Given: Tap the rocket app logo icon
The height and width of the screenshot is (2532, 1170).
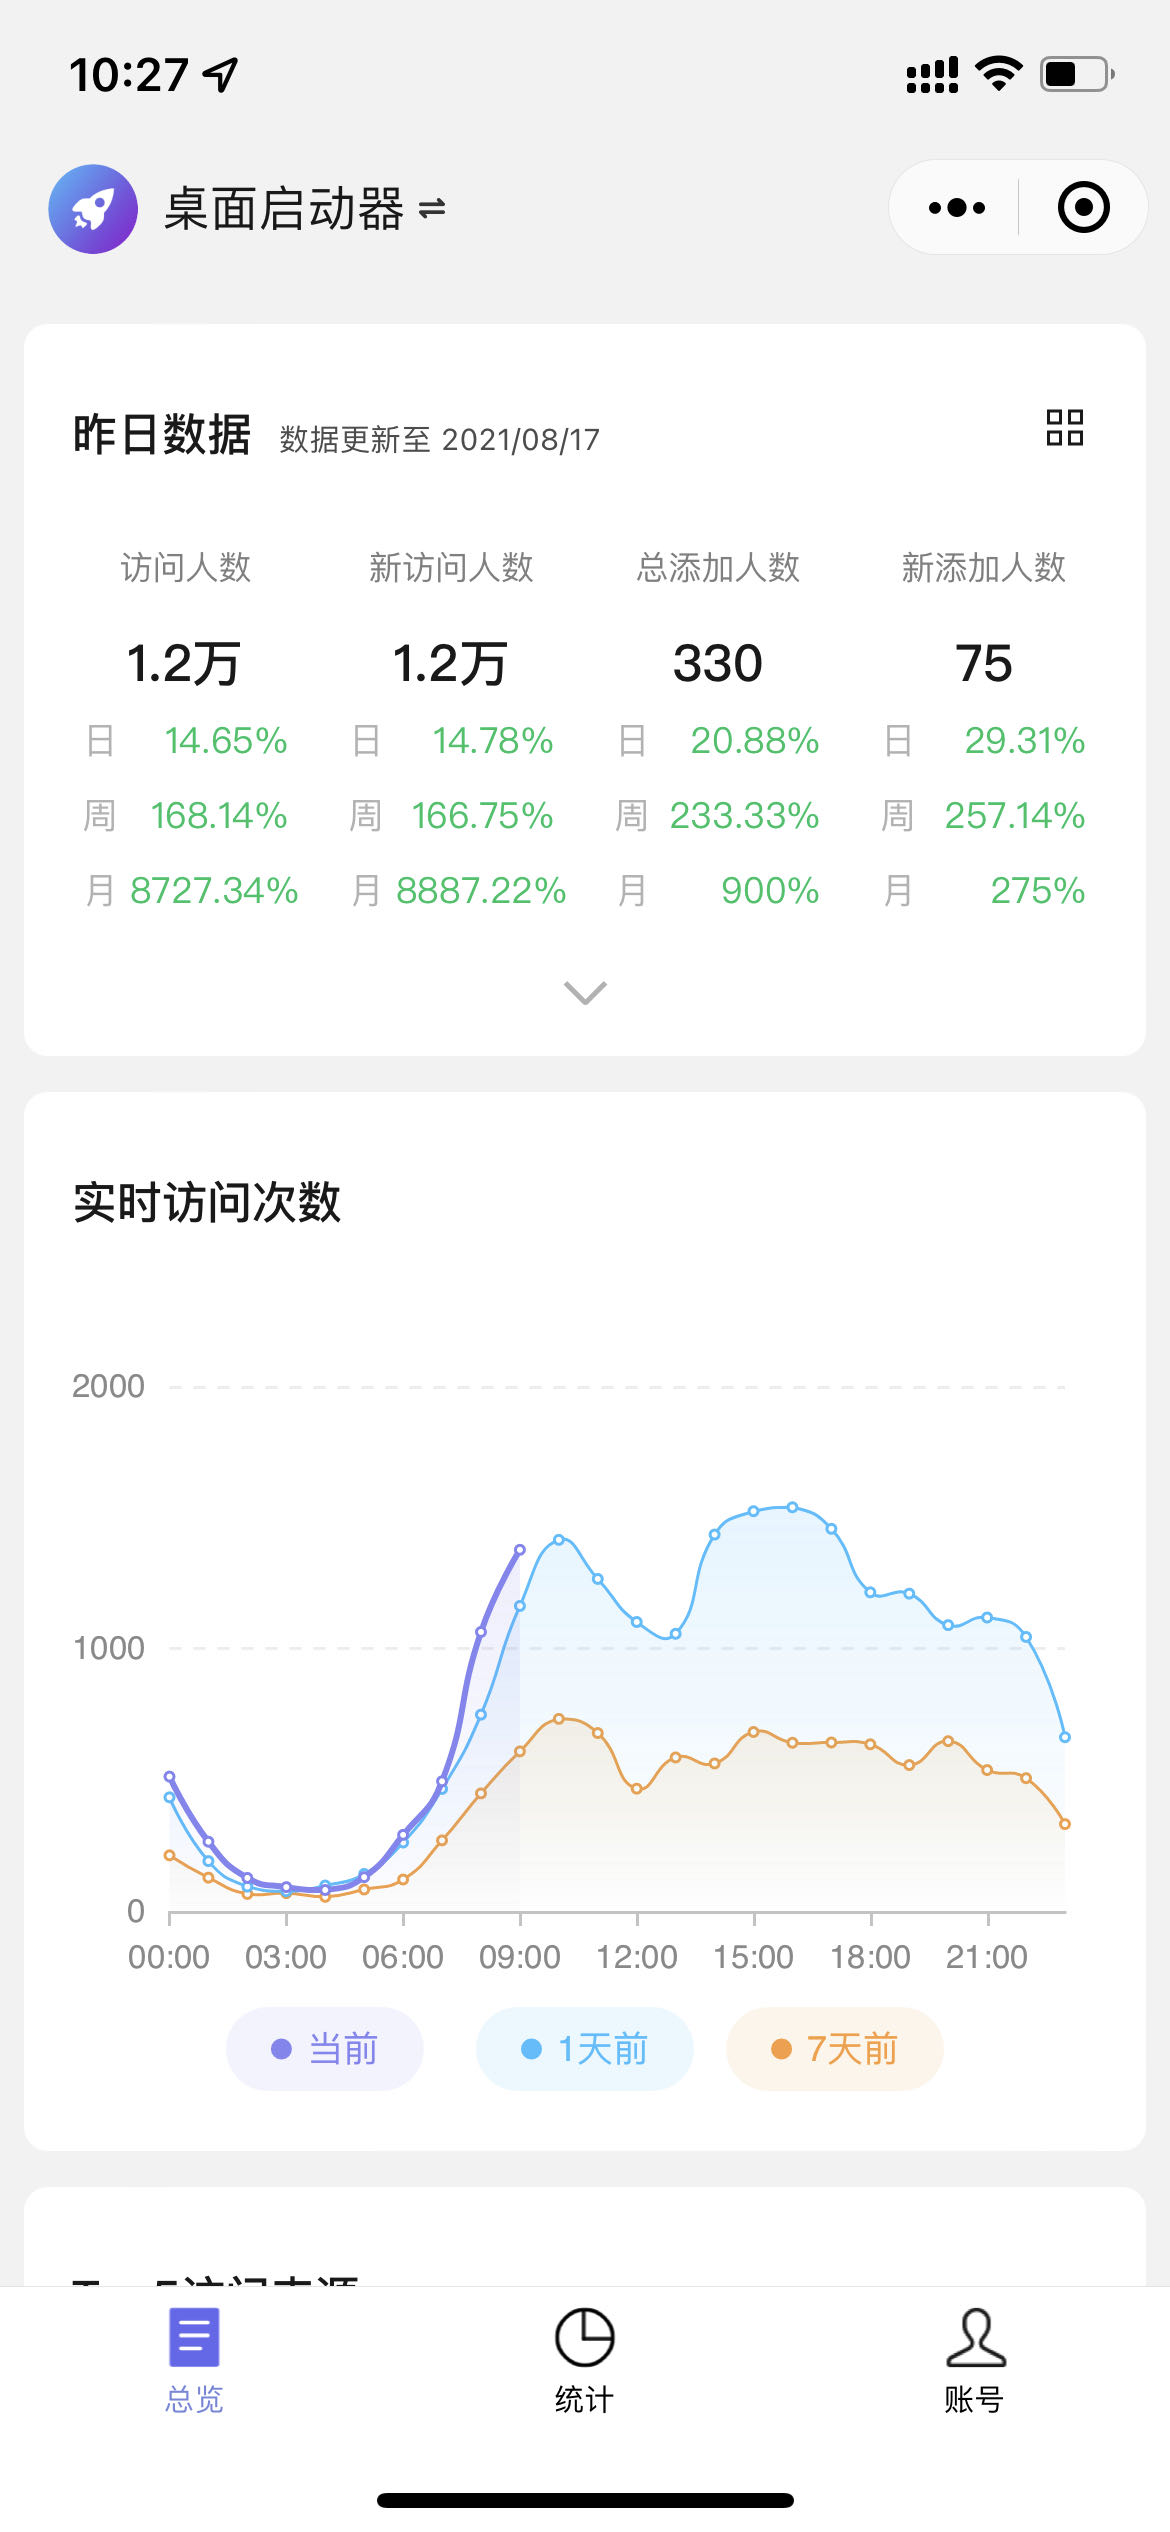Looking at the screenshot, I should 93,209.
